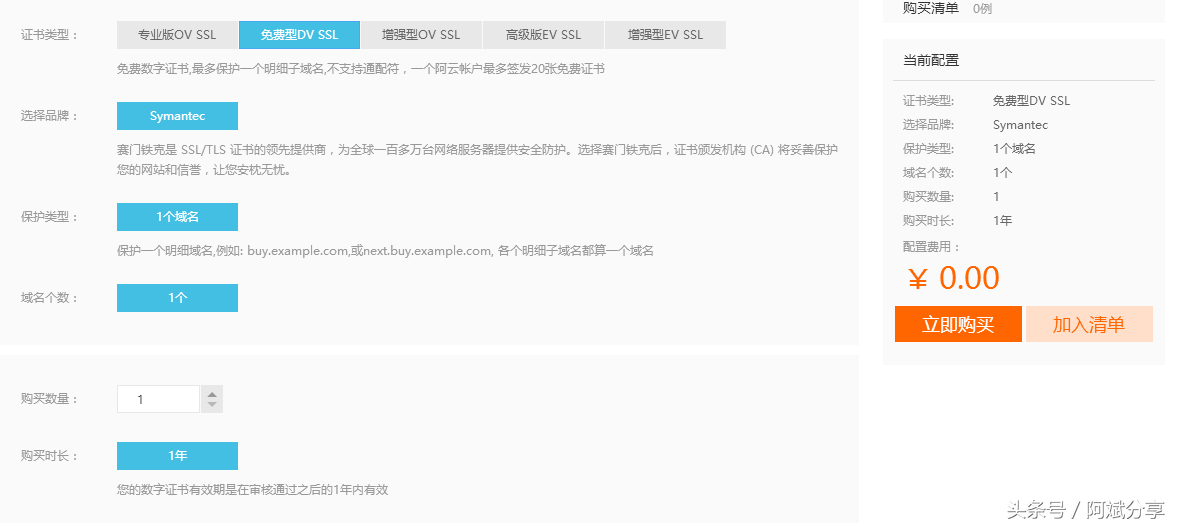Screen dimensions: 1177x527
Task: Click the ¥ 0.00 configuration price
Action: pos(954,279)
